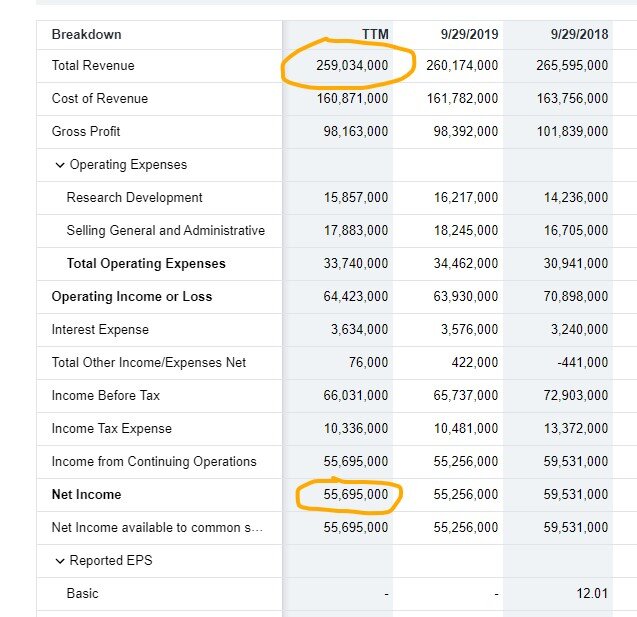Click Selling General and Administrative label
The height and width of the screenshot is (617, 637).
pos(166,230)
